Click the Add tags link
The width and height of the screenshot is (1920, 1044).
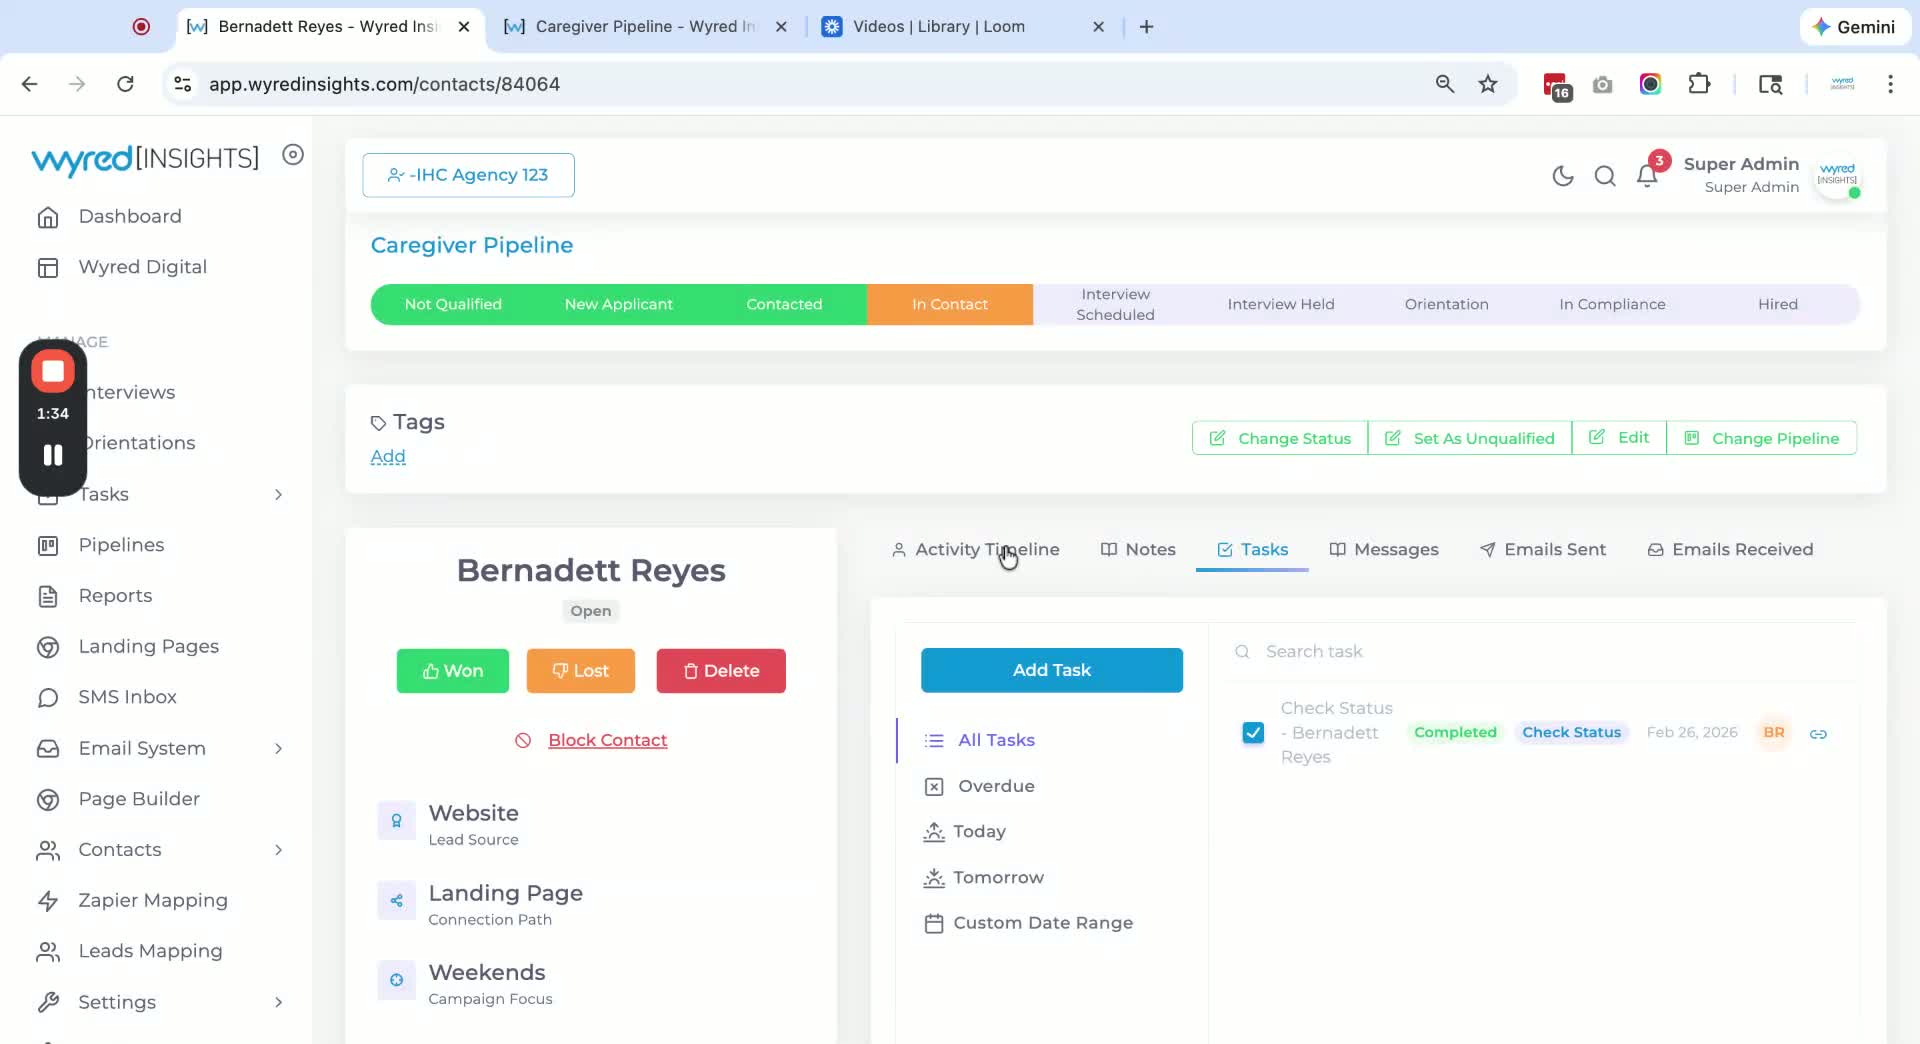[388, 457]
